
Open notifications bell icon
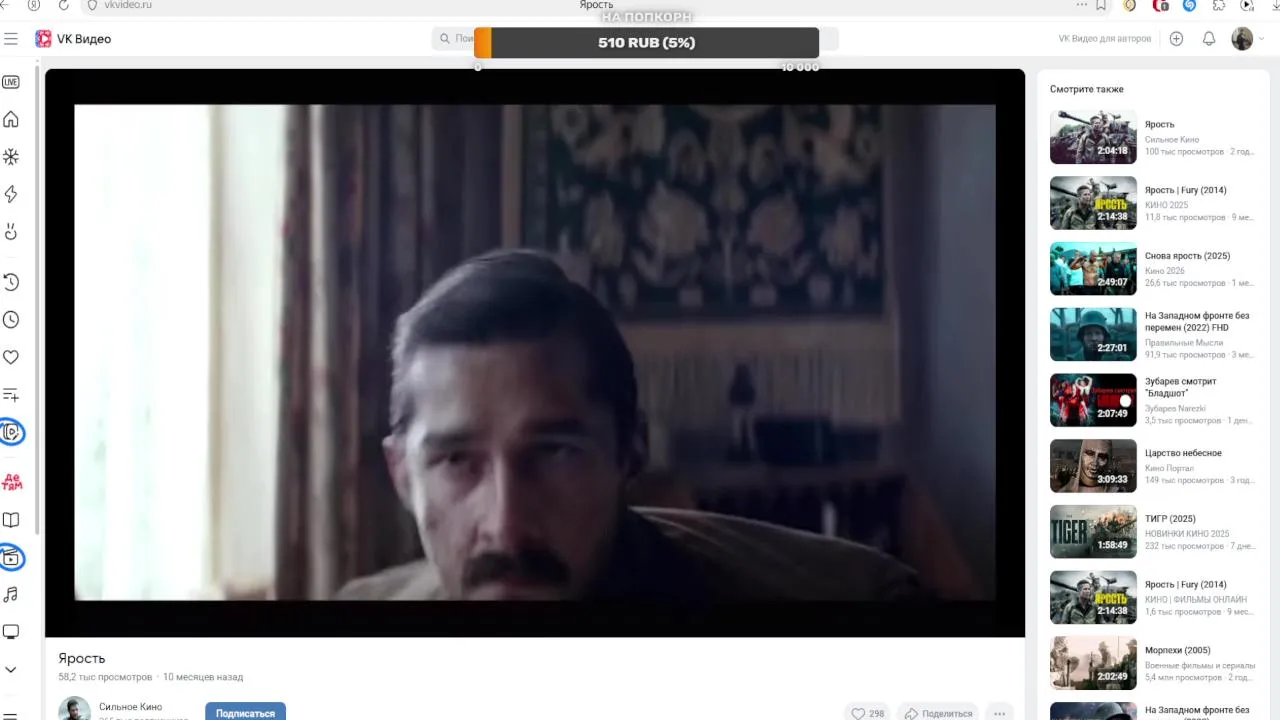[1209, 39]
